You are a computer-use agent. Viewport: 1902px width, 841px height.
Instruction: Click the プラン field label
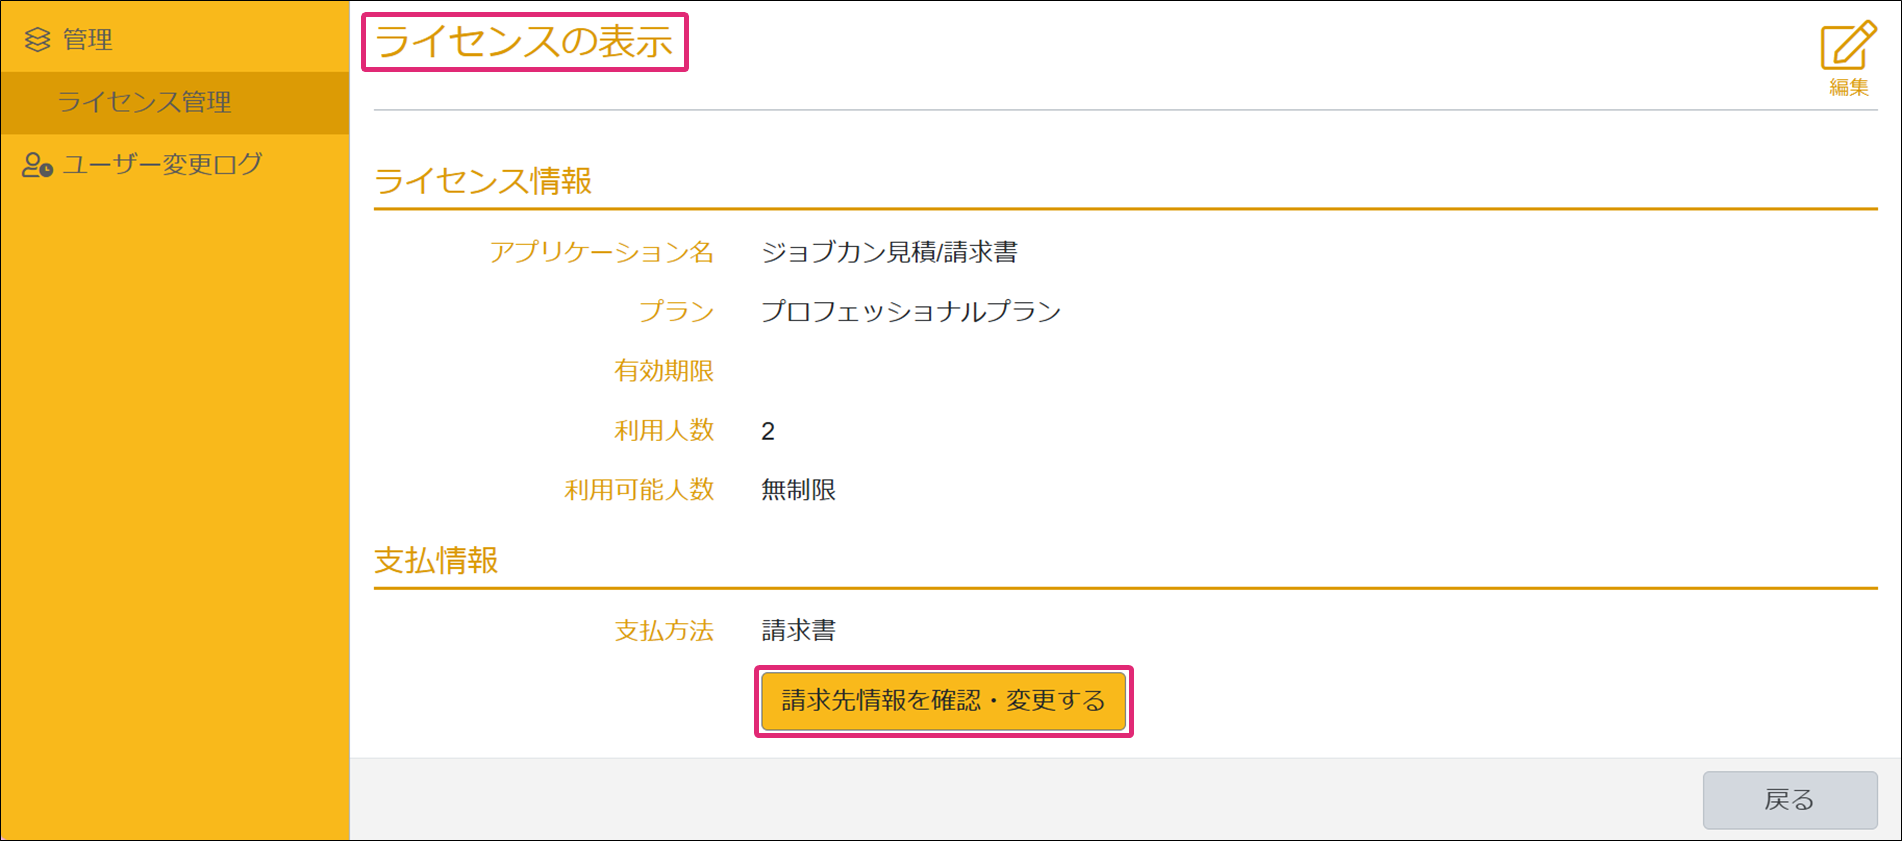(676, 312)
